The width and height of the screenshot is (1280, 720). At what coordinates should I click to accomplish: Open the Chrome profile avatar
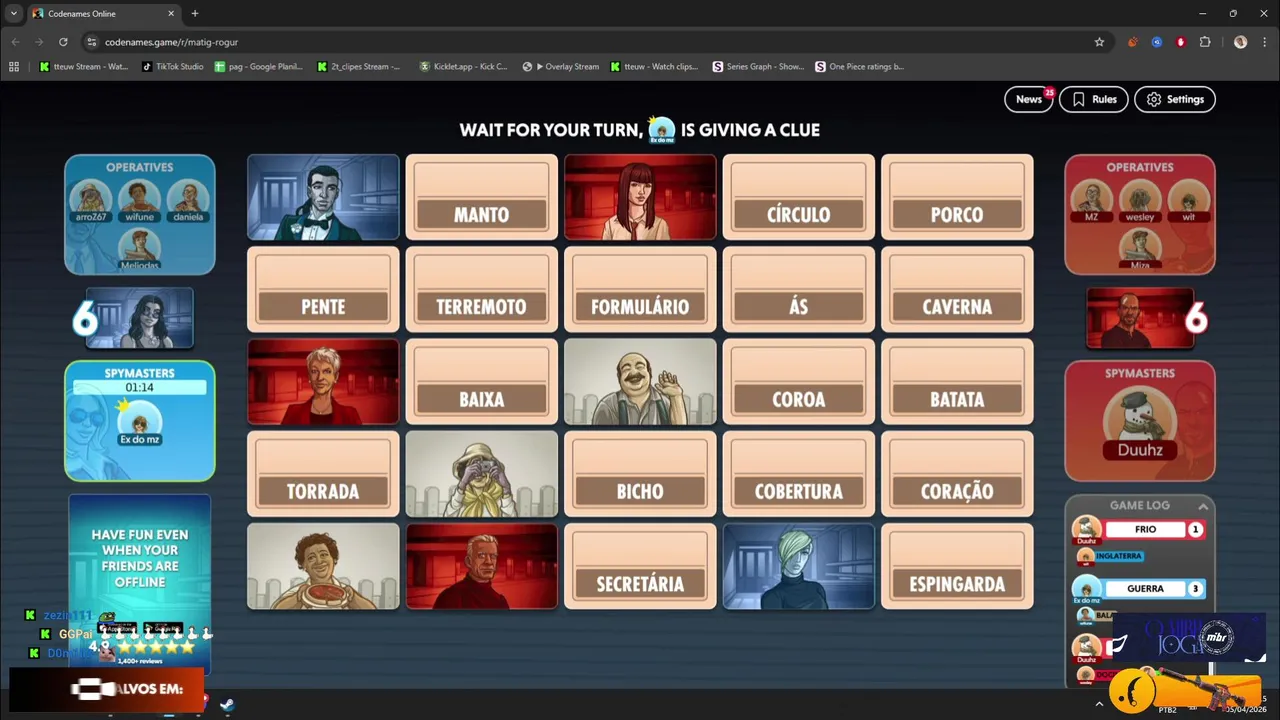(x=1240, y=42)
